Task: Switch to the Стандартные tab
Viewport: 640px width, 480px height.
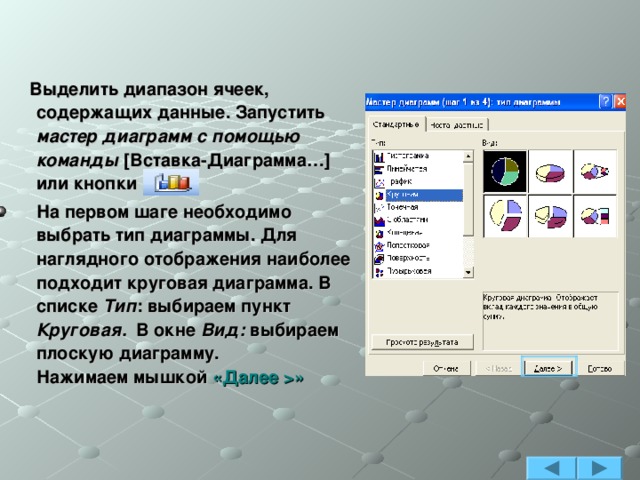Action: tap(397, 124)
